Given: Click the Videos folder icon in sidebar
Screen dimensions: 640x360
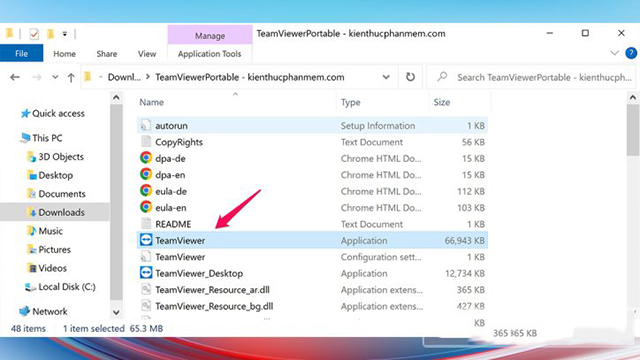Looking at the screenshot, I should coord(31,268).
